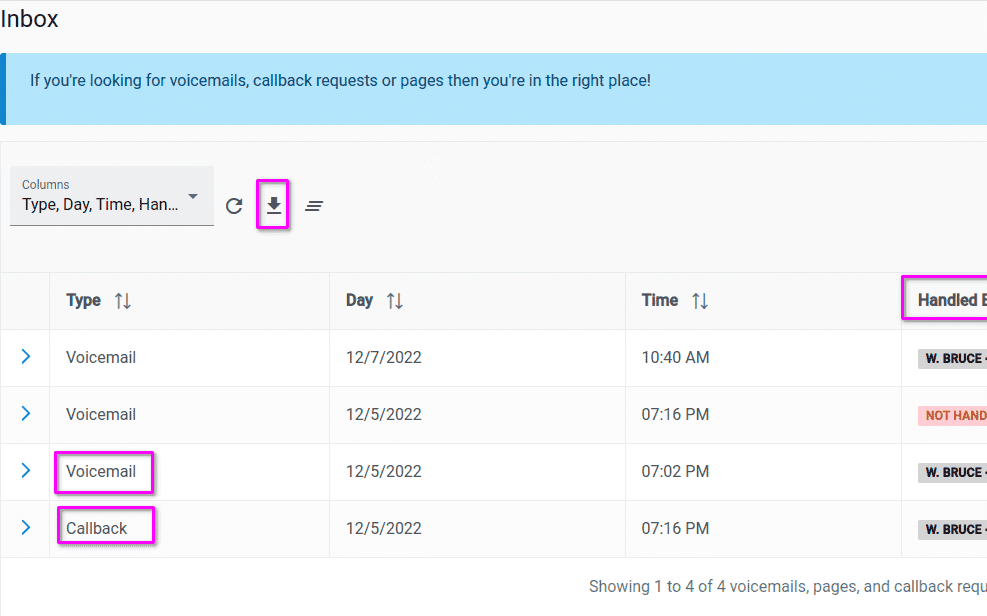Sort the Time column using its sort arrows
This screenshot has width=987, height=616.
(x=700, y=299)
